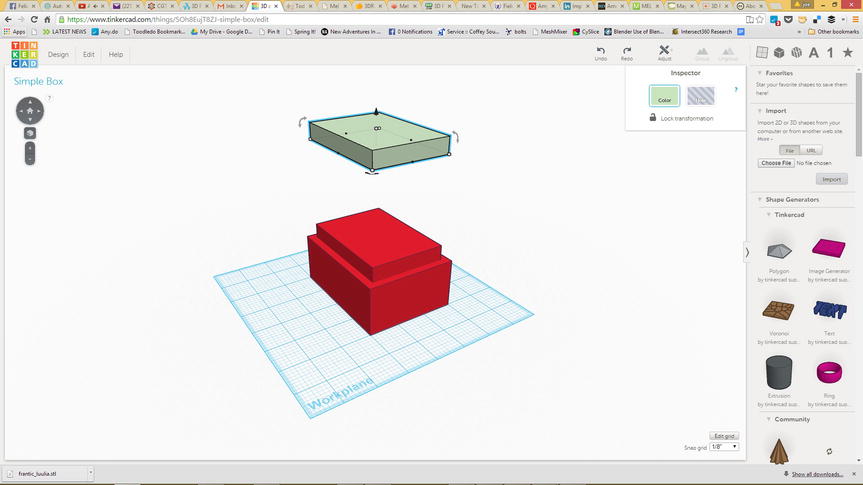Collapse the Community subsection
Viewport: 863px width, 485px height.
769,419
